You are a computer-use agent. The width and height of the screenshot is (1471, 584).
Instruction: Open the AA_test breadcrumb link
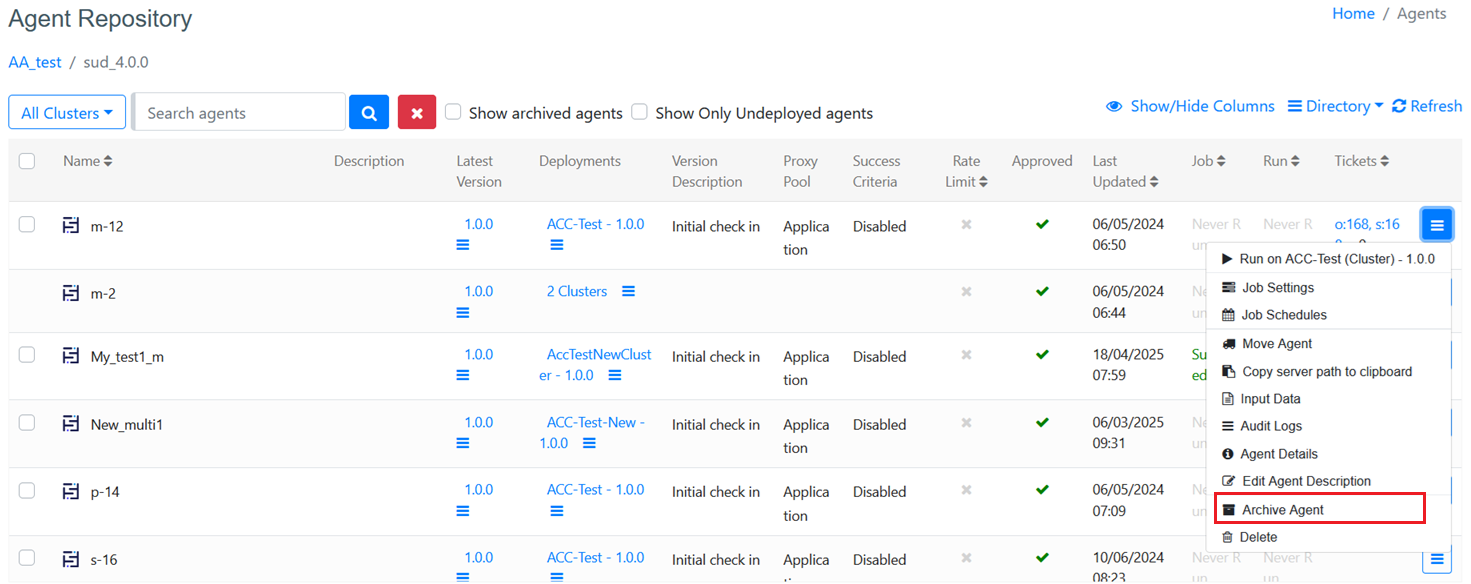(35, 62)
